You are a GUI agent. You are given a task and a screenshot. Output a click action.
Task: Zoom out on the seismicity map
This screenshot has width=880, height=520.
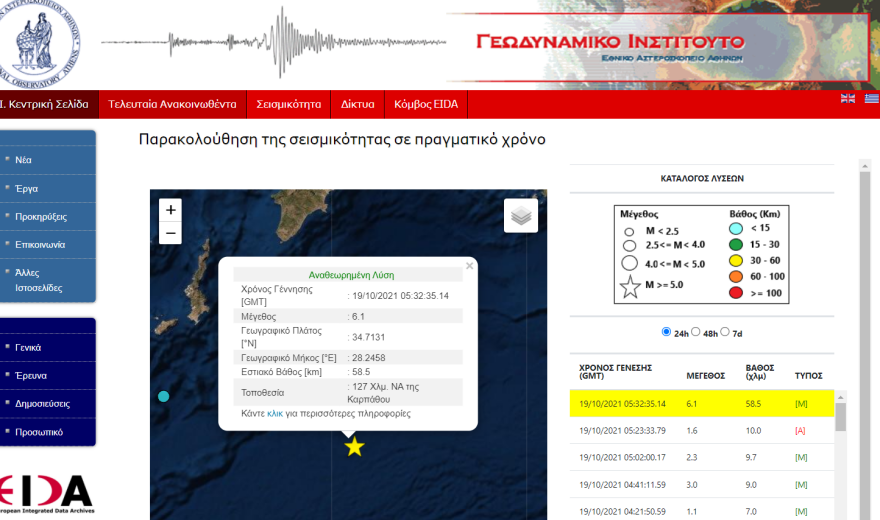[x=171, y=233]
